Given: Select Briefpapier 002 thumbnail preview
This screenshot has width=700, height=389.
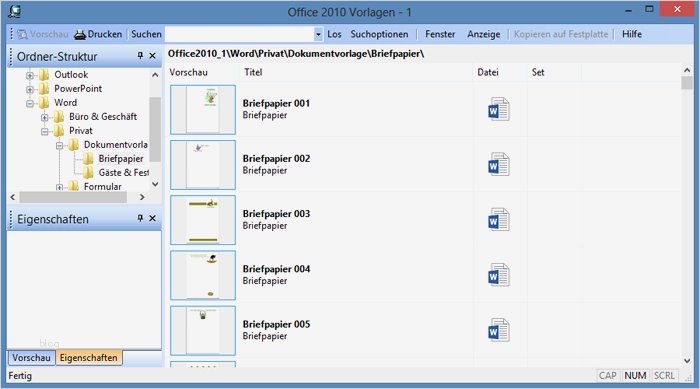Looking at the screenshot, I should tap(203, 165).
